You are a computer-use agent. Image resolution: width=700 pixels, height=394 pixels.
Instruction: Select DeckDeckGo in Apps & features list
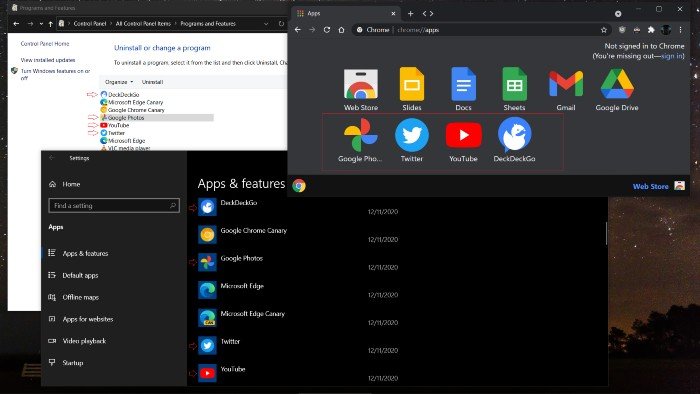pyautogui.click(x=299, y=207)
